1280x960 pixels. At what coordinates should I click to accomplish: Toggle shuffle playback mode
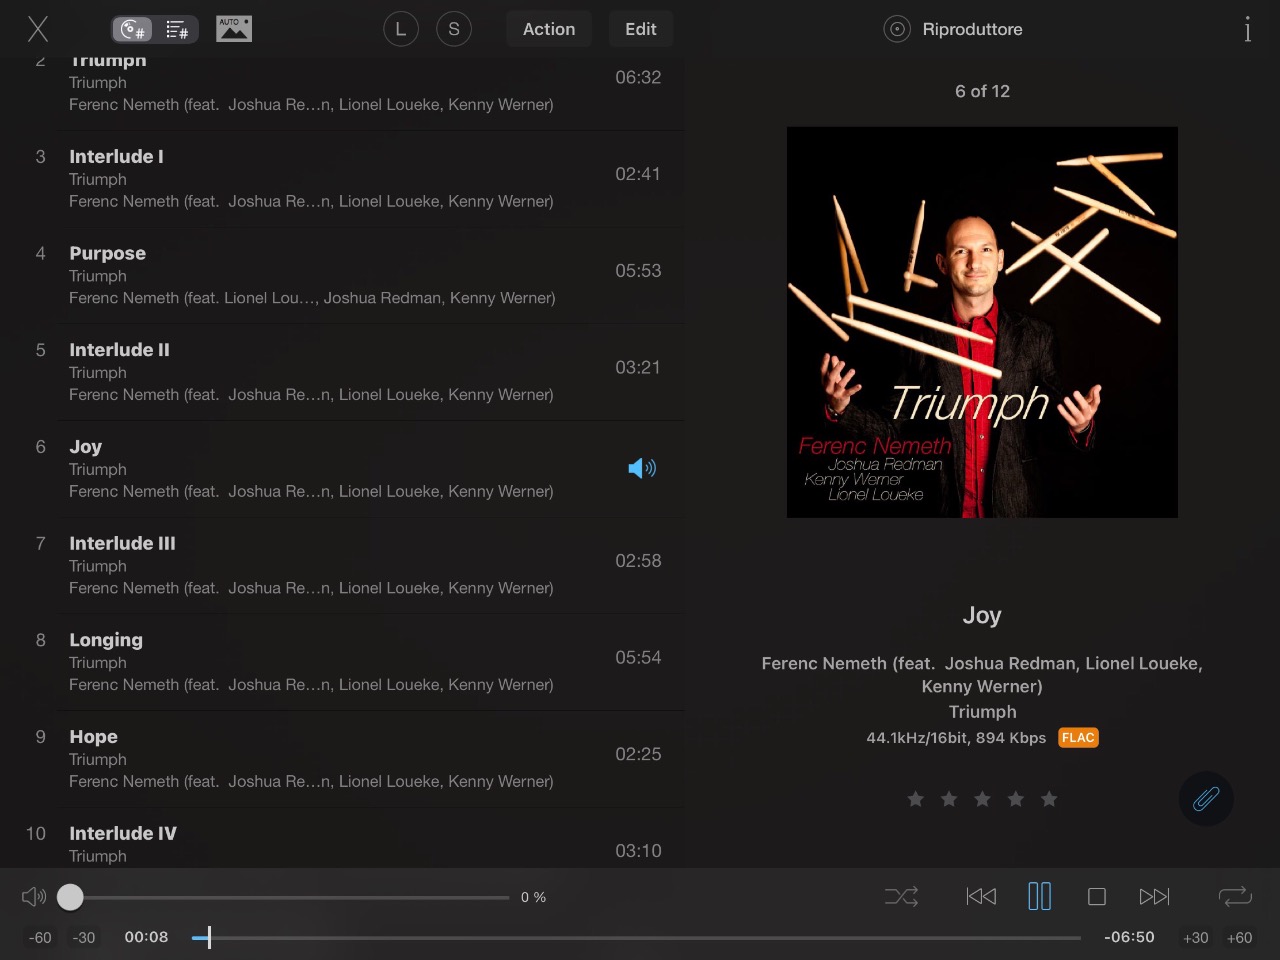901,897
